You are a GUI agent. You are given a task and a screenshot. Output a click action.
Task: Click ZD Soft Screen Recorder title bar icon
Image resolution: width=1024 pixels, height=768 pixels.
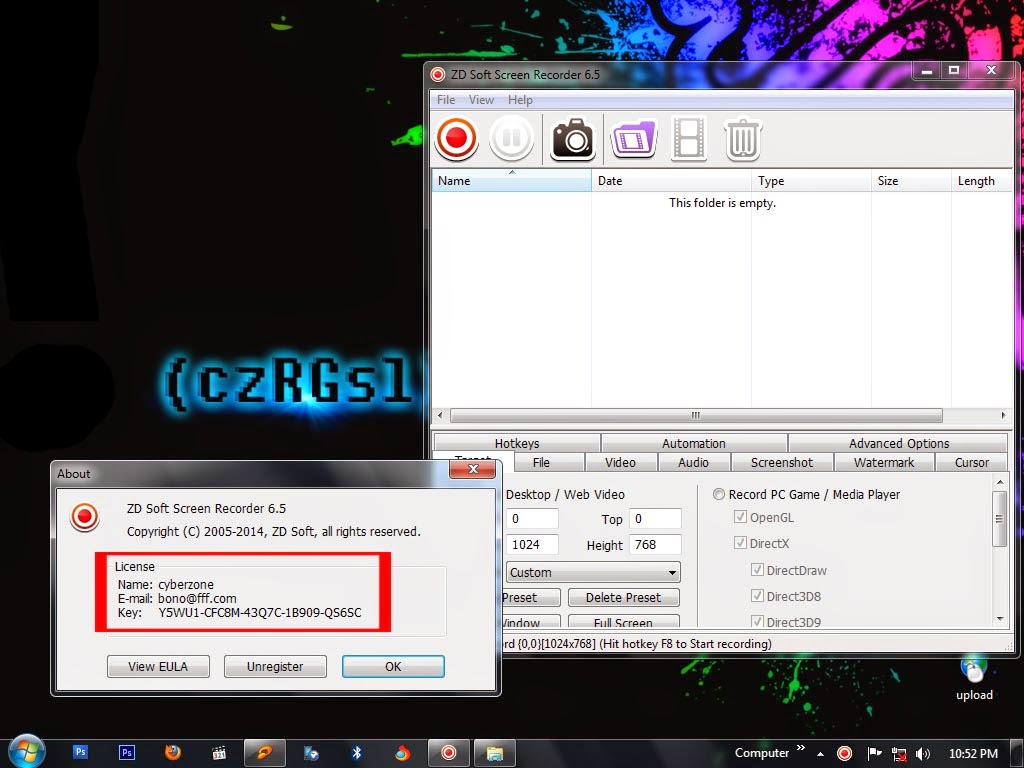click(x=438, y=75)
